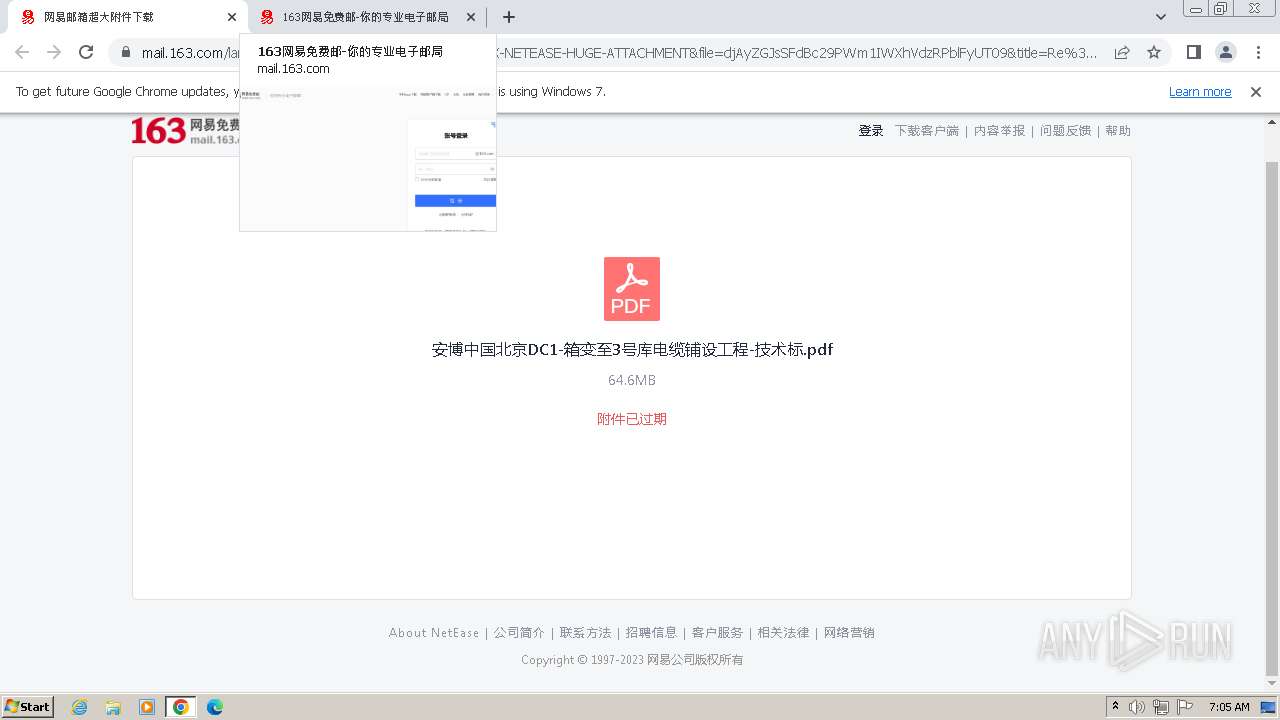Close the 163网易免费邮 tab
This screenshot has height=720, width=1280.
coord(471,17)
